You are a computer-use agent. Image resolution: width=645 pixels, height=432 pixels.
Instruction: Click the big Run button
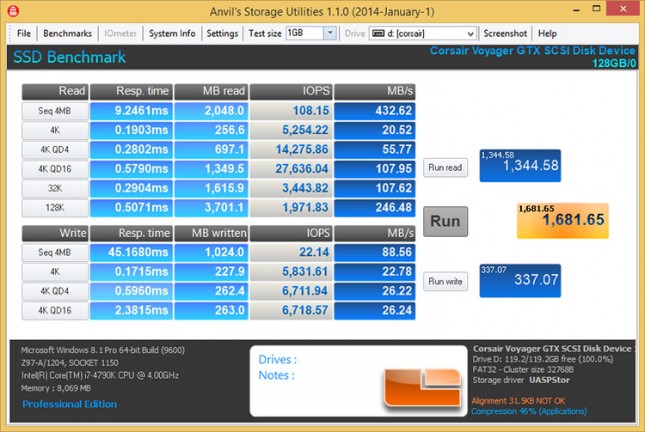click(445, 221)
